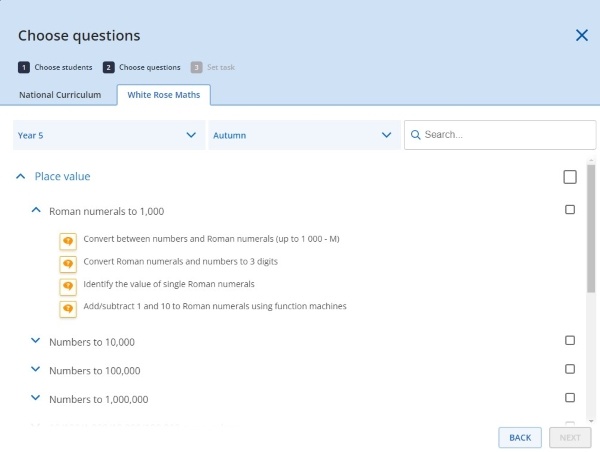Open the Autumn term dropdown

click(304, 135)
